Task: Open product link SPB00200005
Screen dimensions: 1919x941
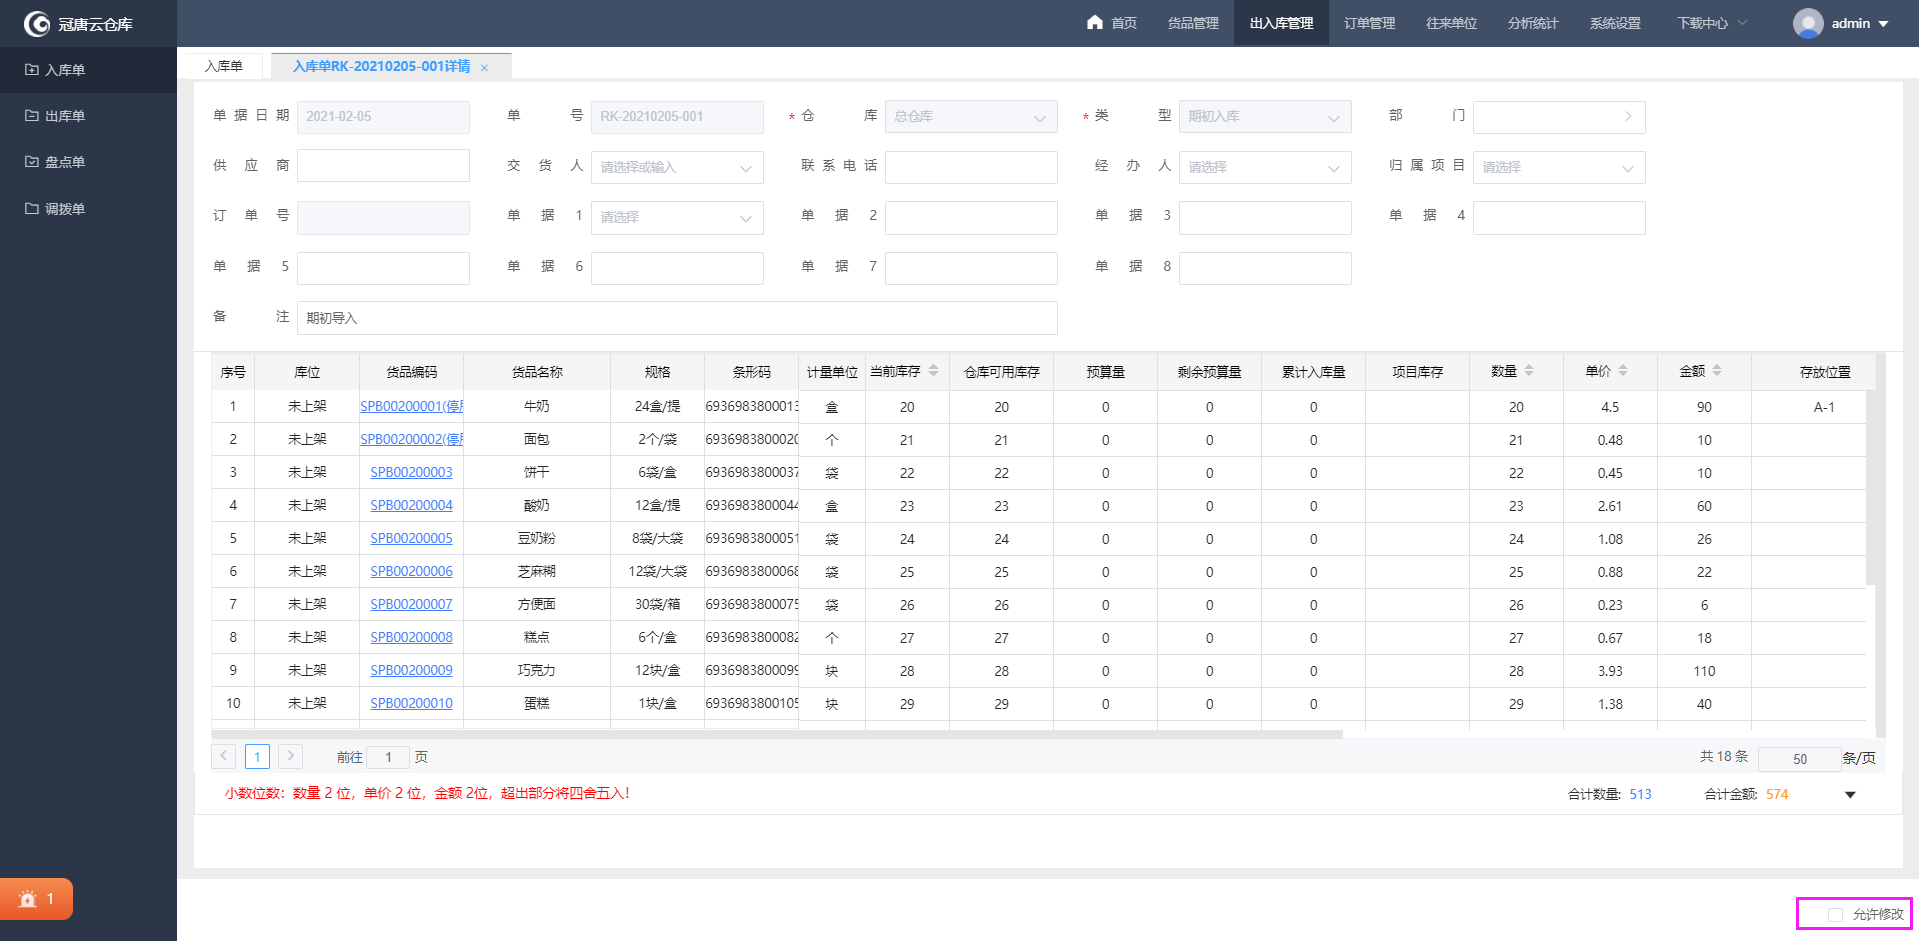Action: pos(411,538)
